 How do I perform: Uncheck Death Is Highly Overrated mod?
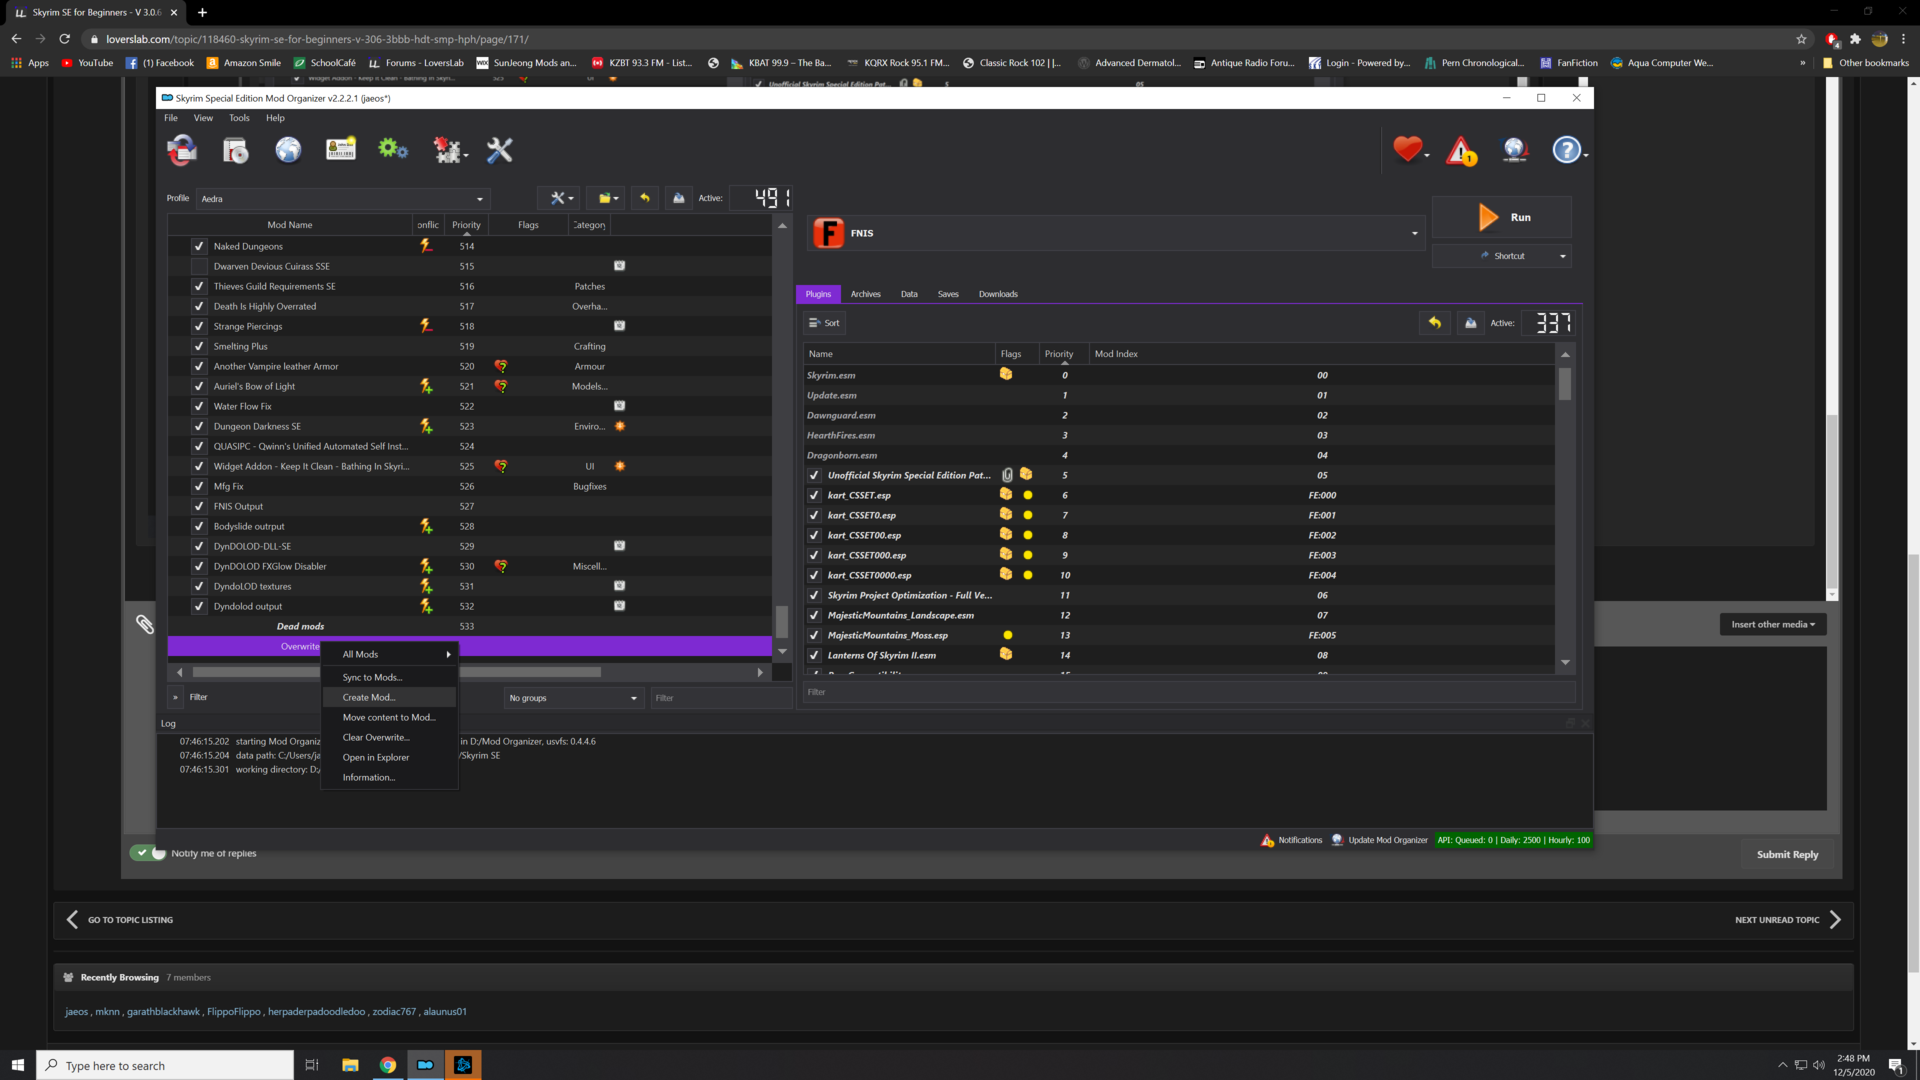click(x=199, y=306)
